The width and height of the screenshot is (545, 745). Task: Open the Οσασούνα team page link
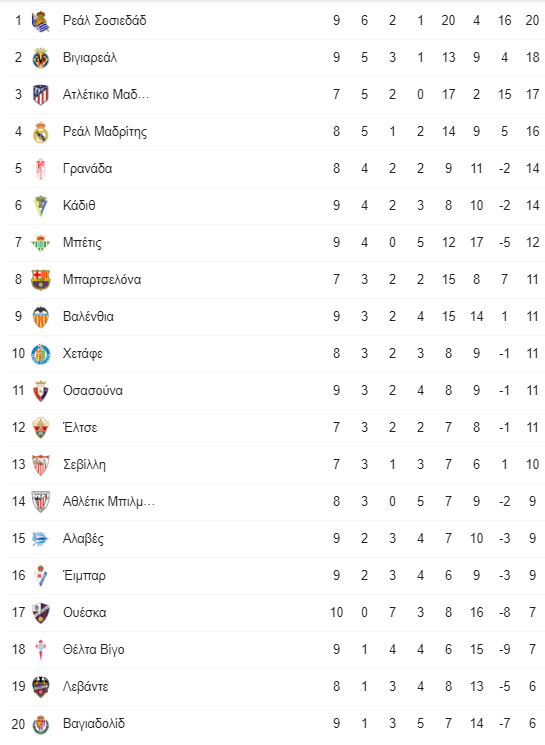[x=93, y=391]
